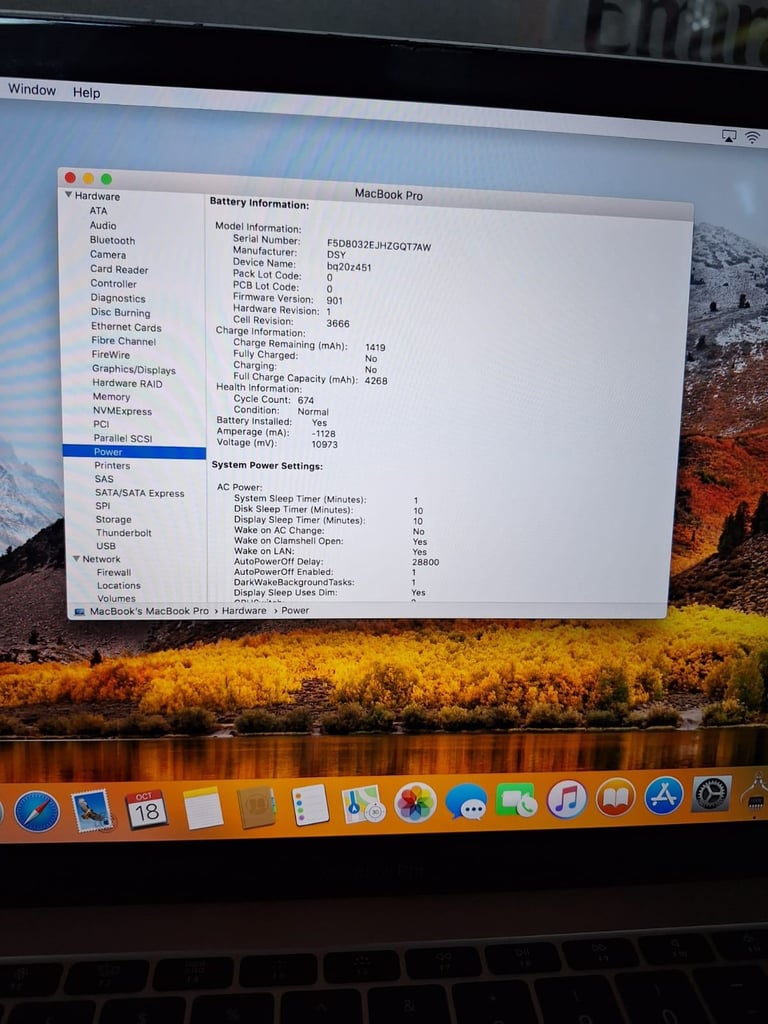
Task: Select Printers in the sidebar
Action: (x=112, y=466)
